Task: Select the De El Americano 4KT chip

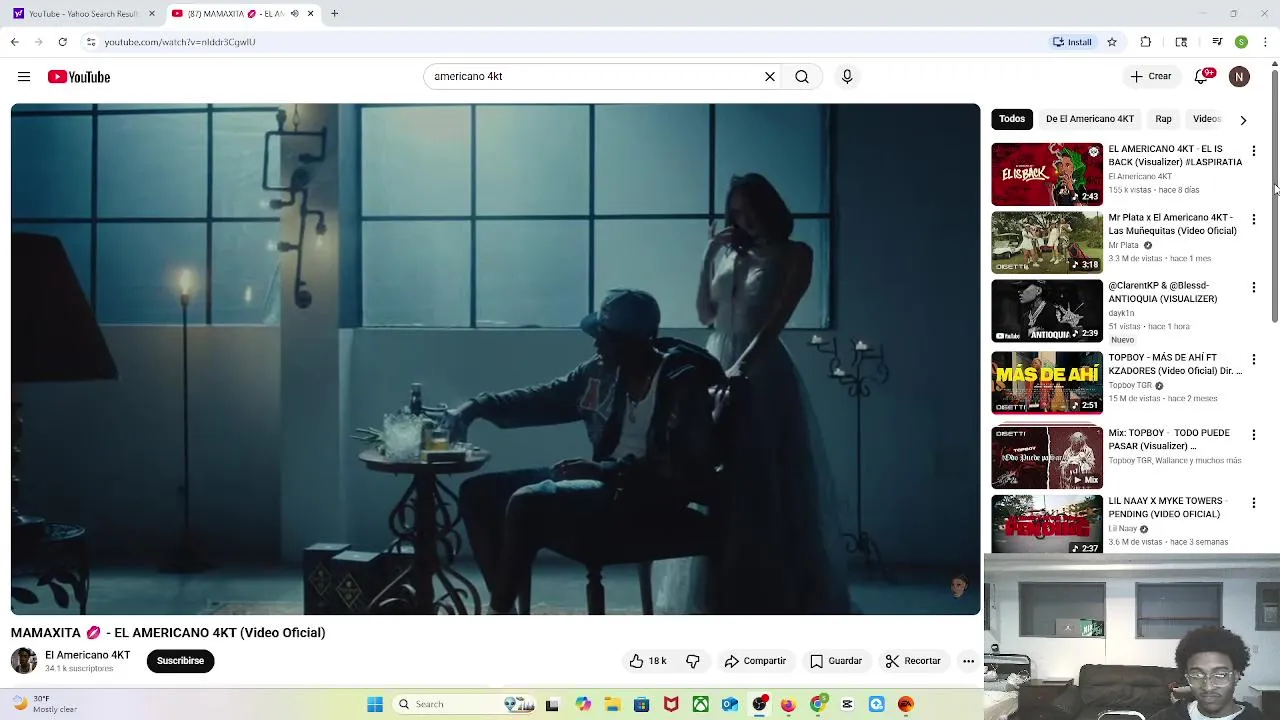Action: (x=1090, y=119)
